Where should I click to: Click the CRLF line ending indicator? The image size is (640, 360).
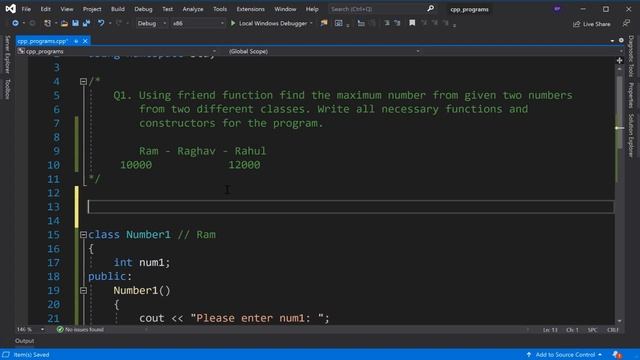click(x=613, y=330)
